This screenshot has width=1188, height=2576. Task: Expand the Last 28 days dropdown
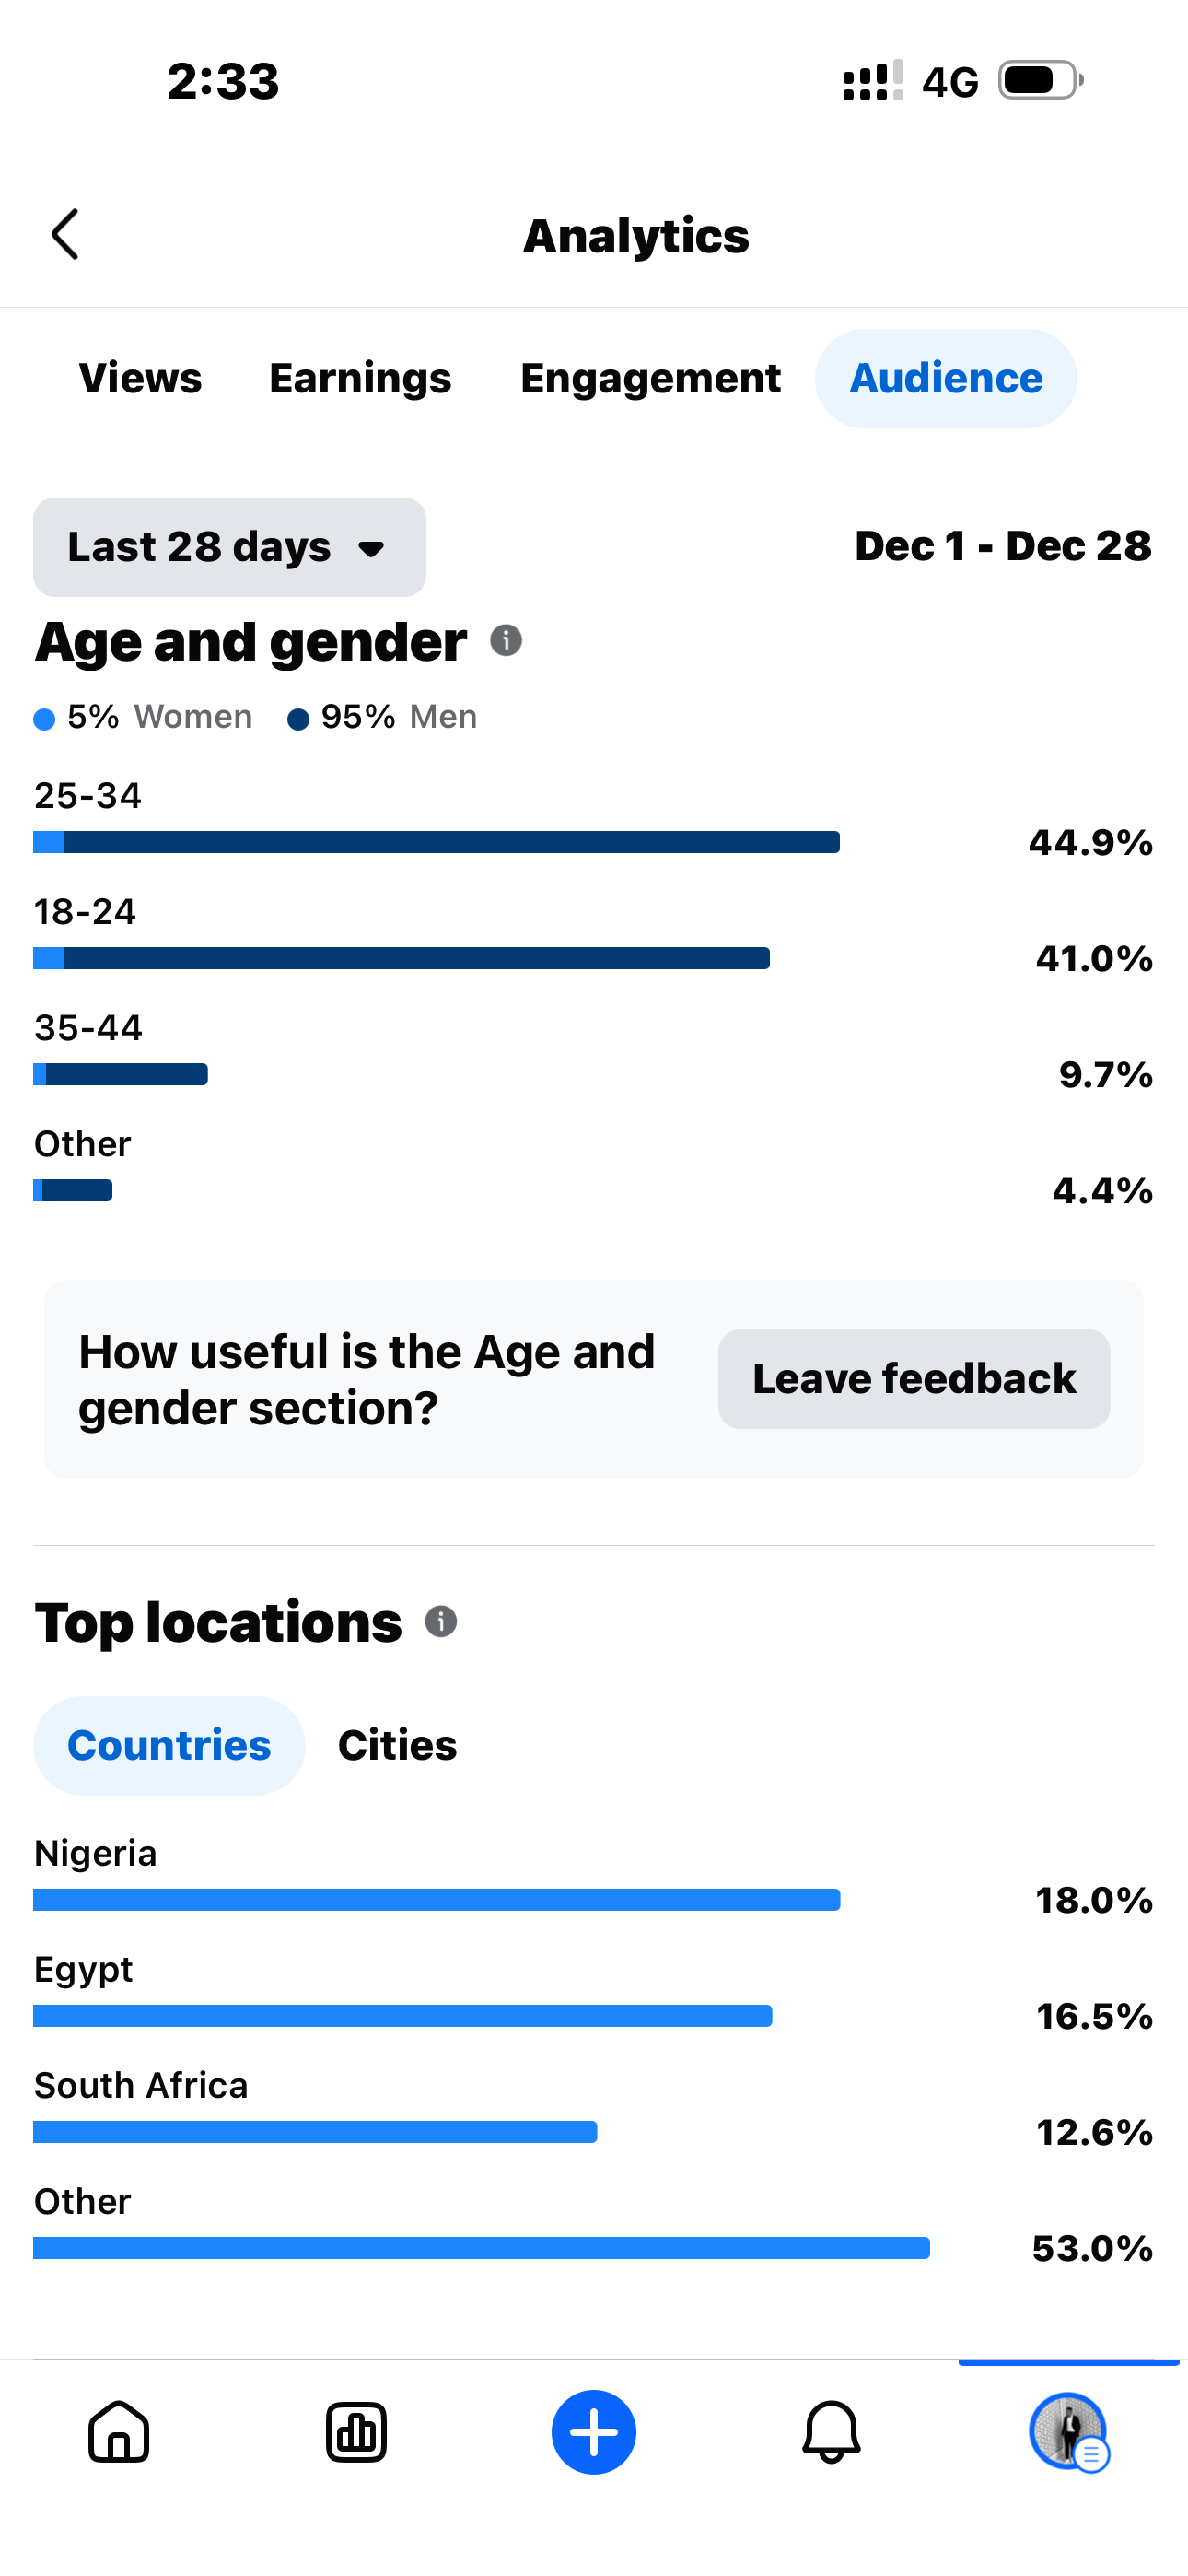click(x=229, y=547)
